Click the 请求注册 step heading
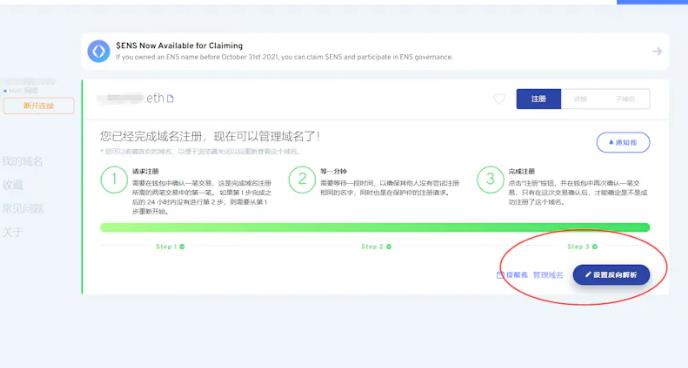This screenshot has width=688, height=368. pyautogui.click(x=145, y=171)
